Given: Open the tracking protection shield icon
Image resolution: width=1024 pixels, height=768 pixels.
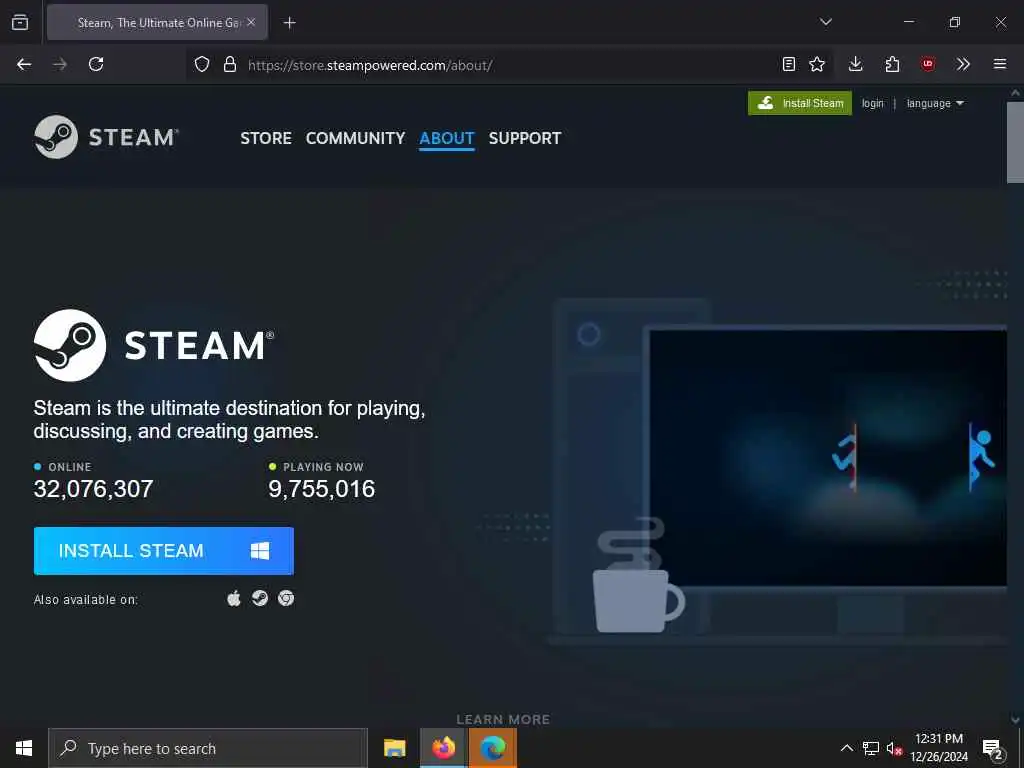Looking at the screenshot, I should 202,64.
